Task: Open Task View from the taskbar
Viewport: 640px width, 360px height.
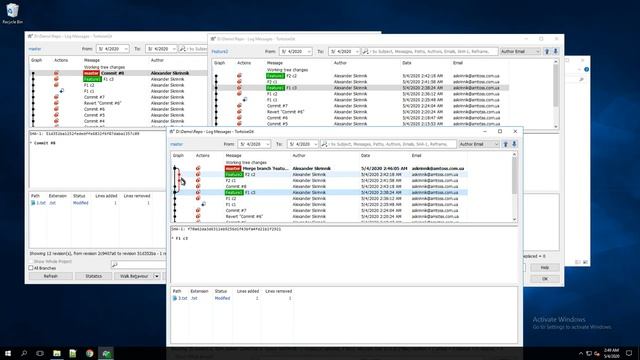Action: coord(40,353)
